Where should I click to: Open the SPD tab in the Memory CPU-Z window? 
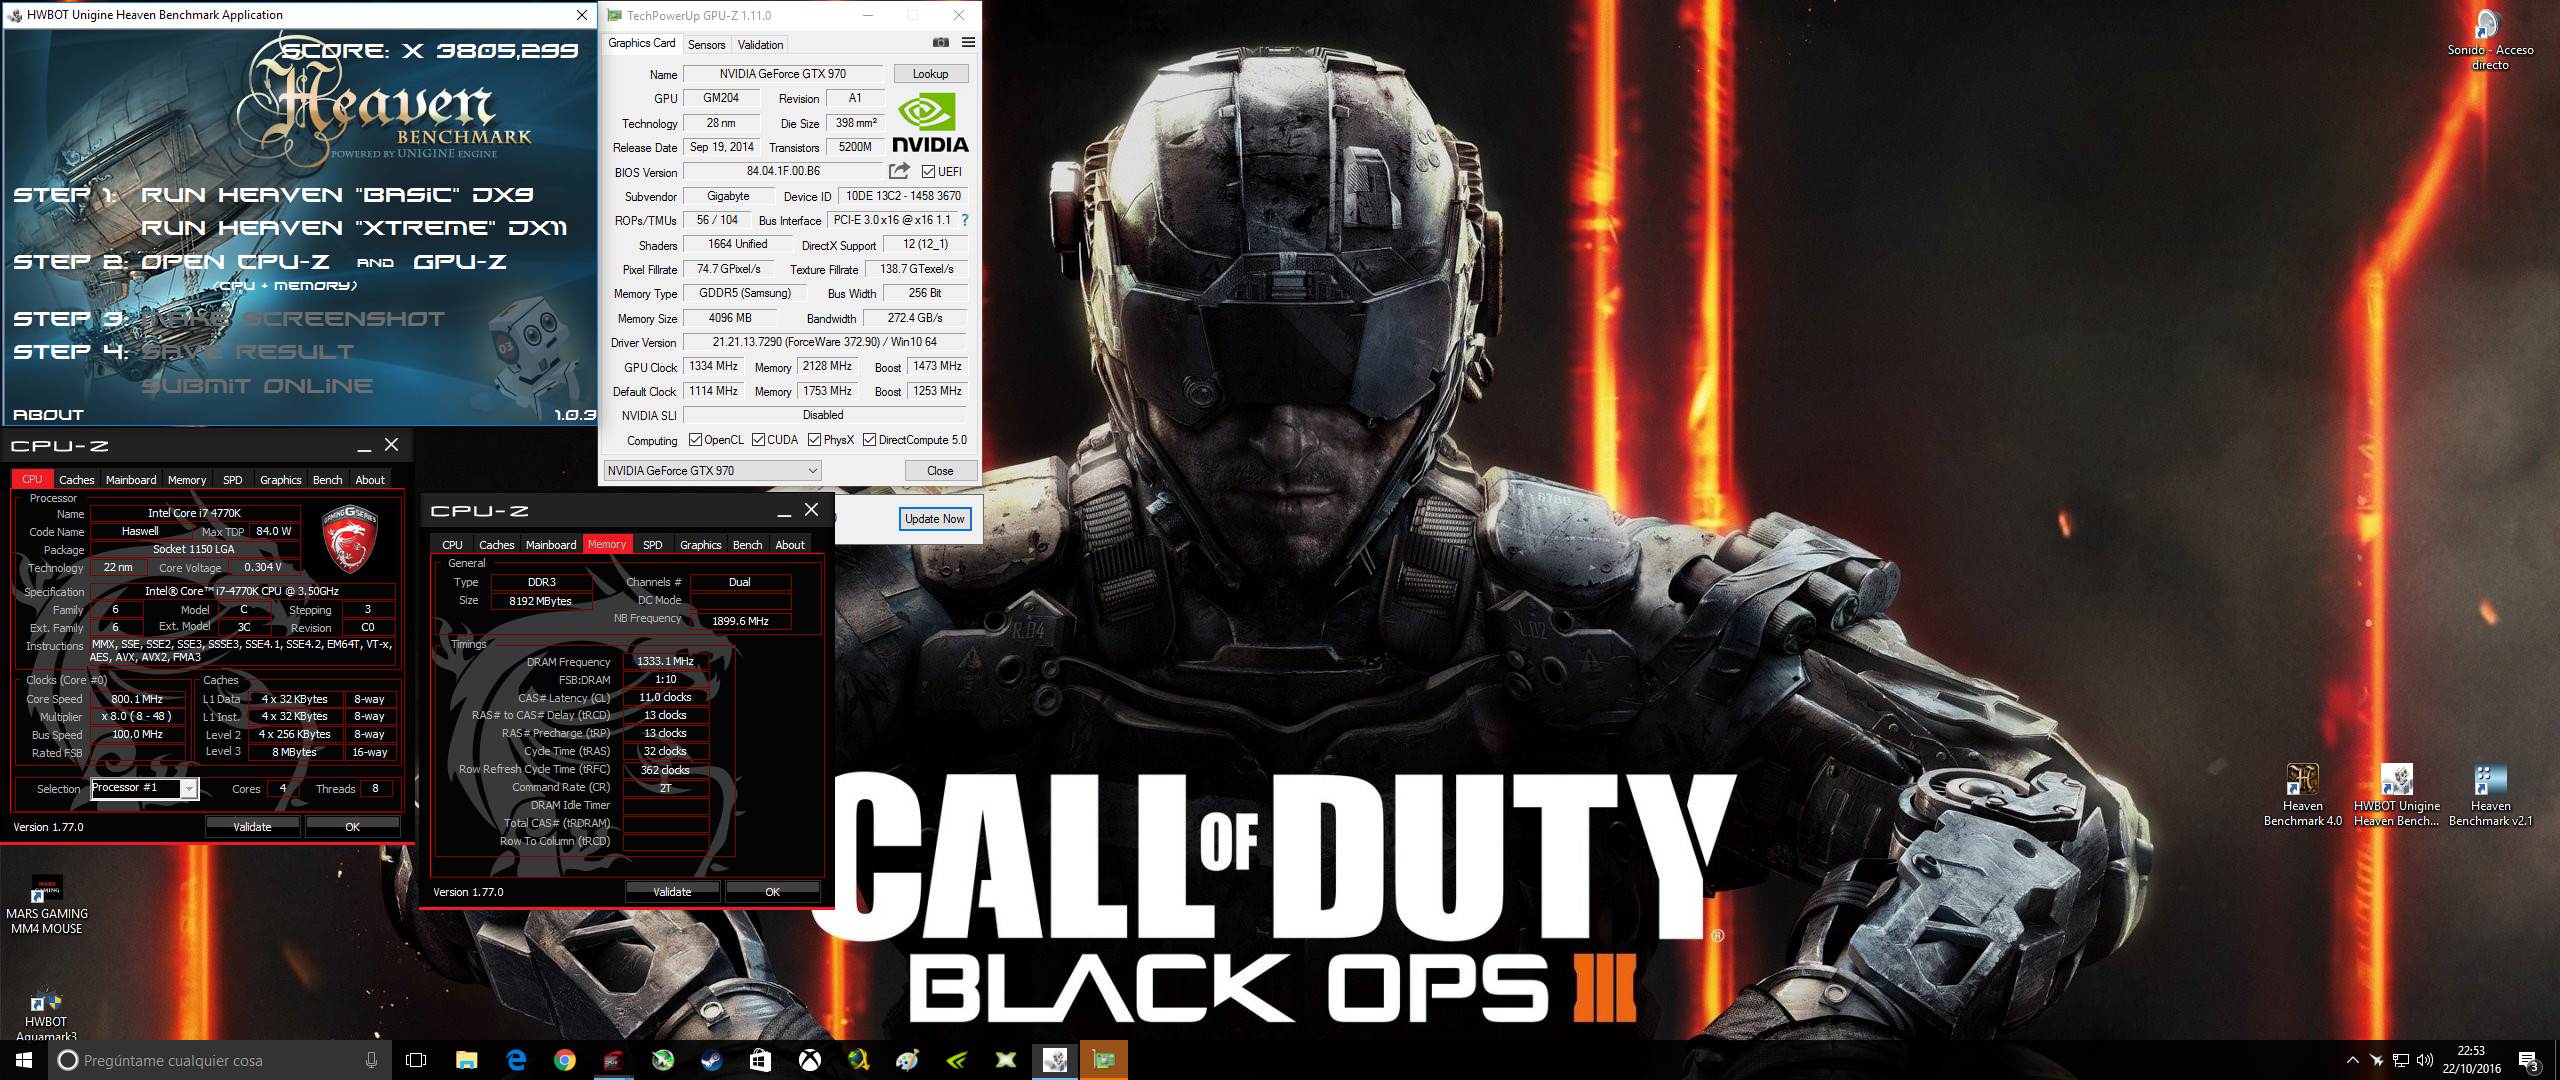tap(652, 545)
